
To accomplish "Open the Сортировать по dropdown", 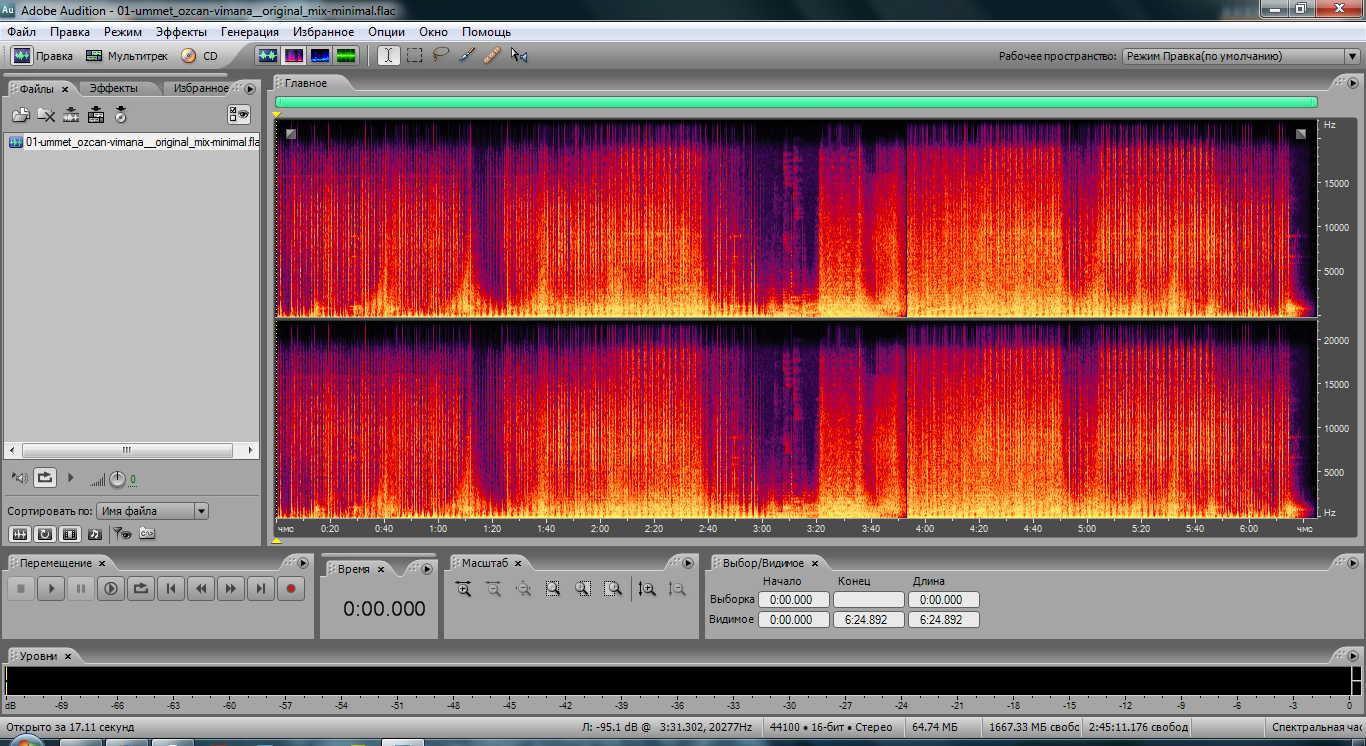I will [x=153, y=511].
